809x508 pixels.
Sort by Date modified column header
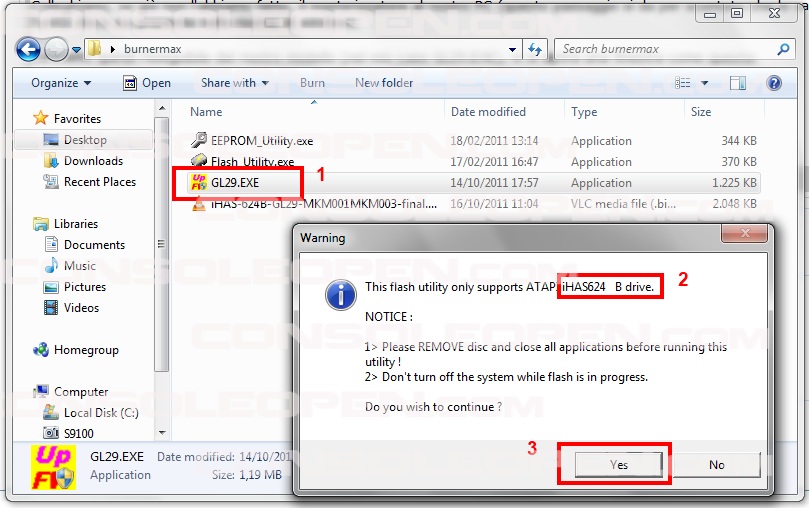pyautogui.click(x=488, y=112)
